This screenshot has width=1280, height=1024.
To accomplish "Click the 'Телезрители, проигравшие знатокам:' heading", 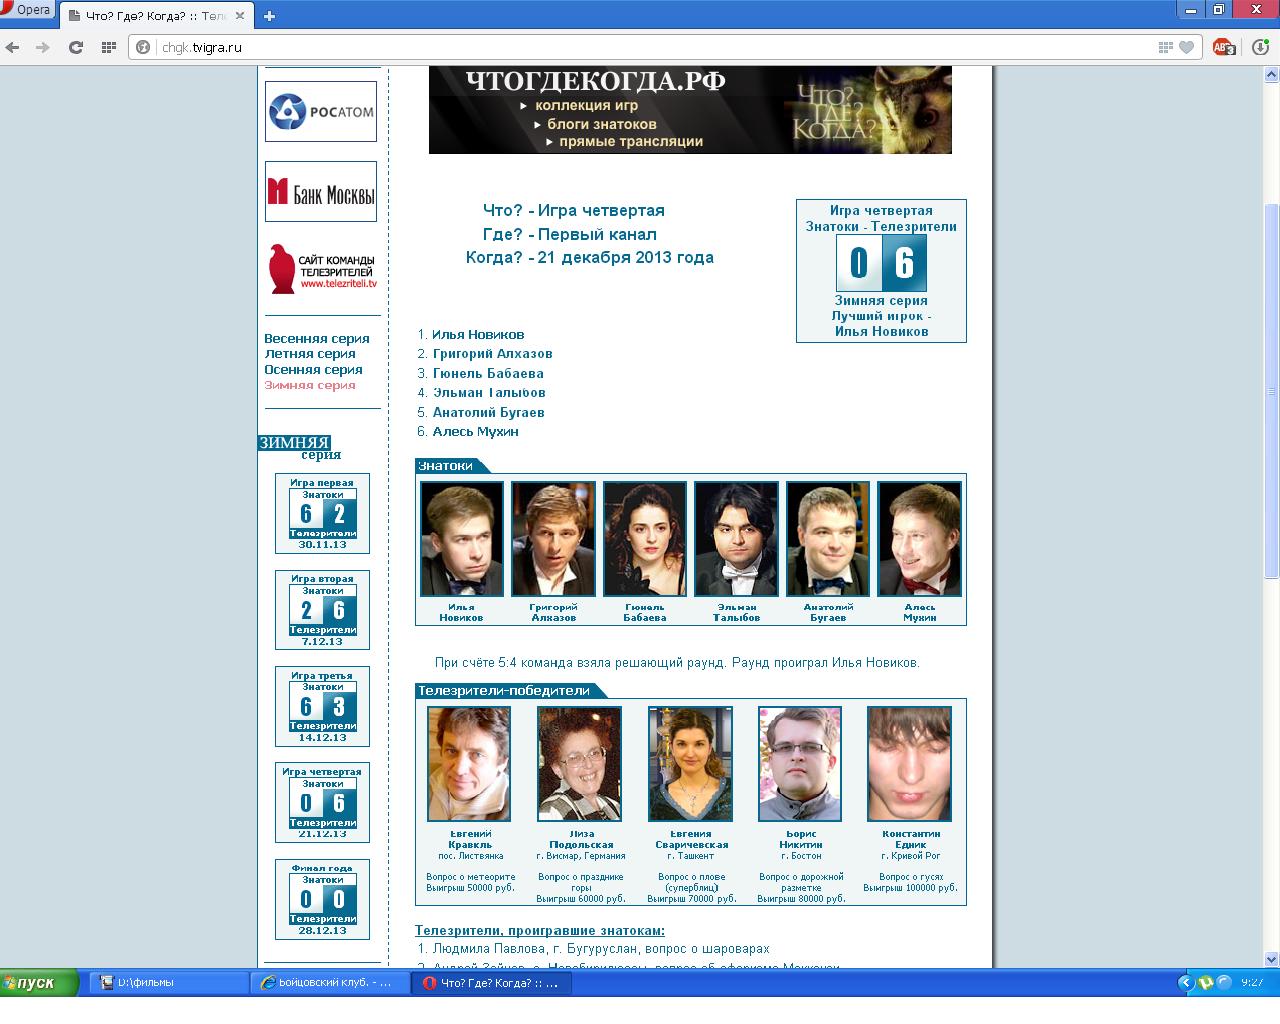I will coord(540,931).
